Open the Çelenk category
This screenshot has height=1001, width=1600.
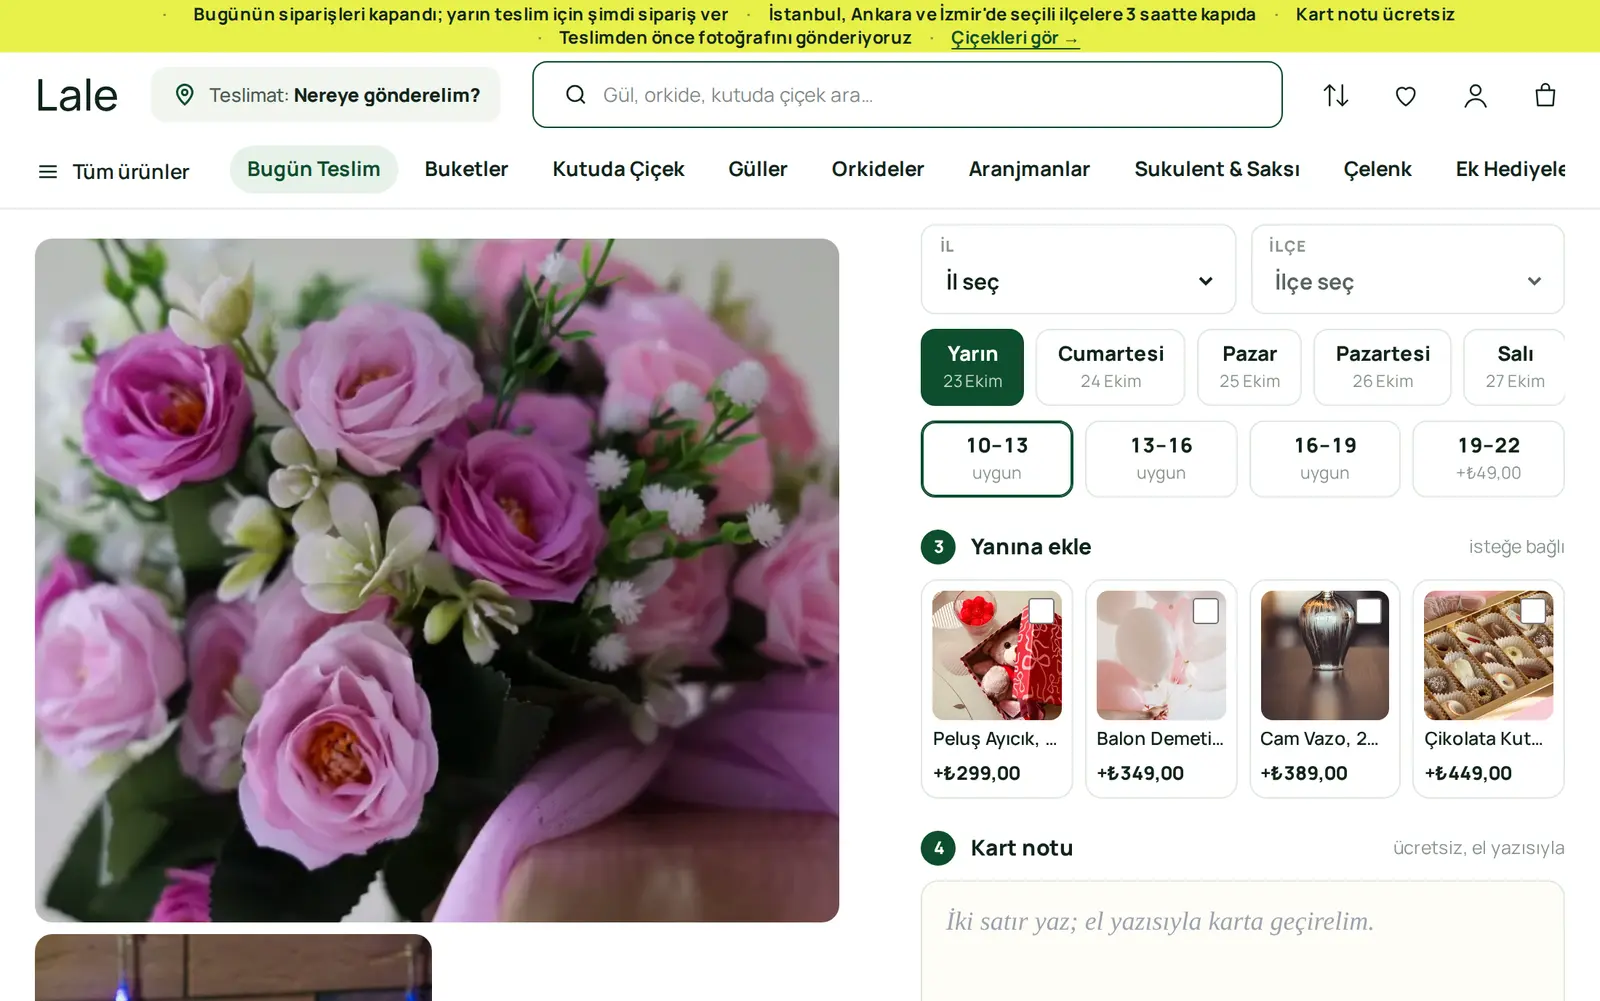pyautogui.click(x=1377, y=169)
